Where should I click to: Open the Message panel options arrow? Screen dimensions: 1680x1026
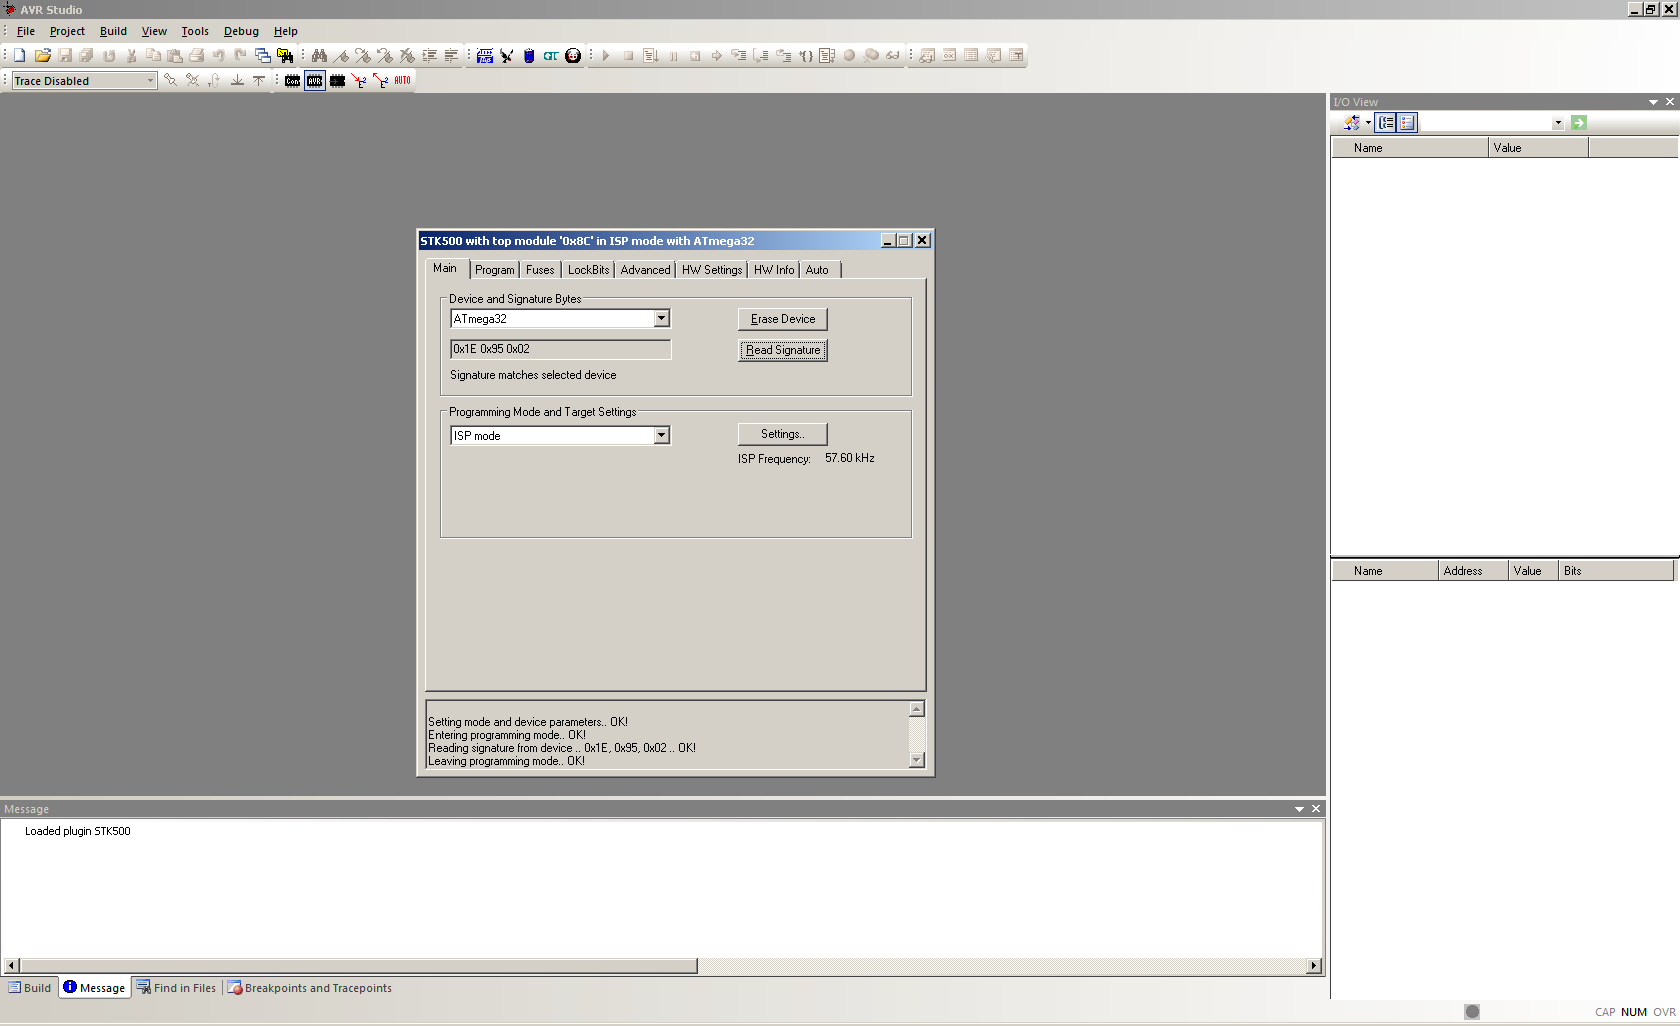coord(1300,809)
